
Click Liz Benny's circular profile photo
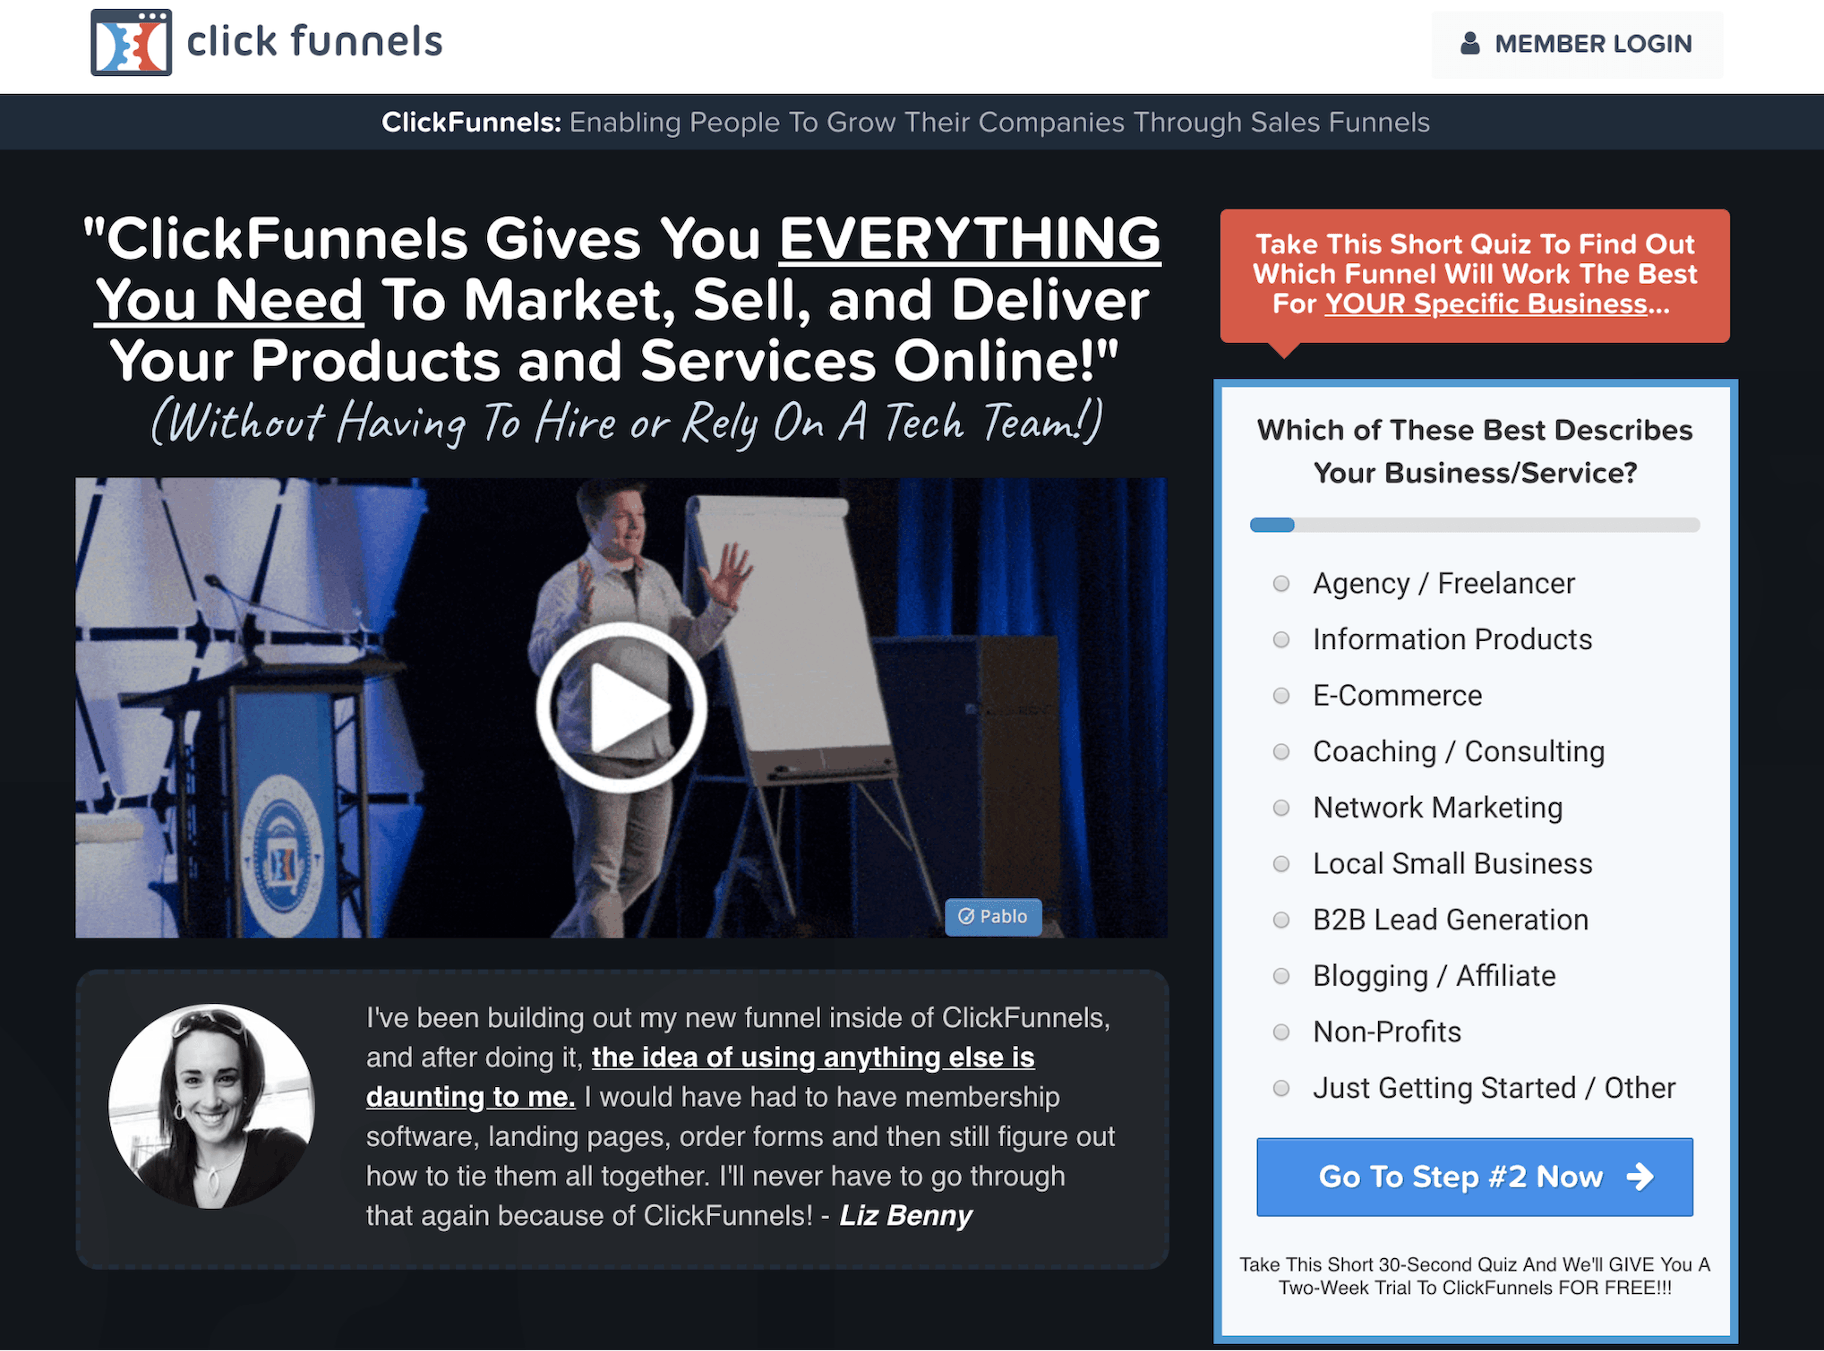click(212, 1106)
